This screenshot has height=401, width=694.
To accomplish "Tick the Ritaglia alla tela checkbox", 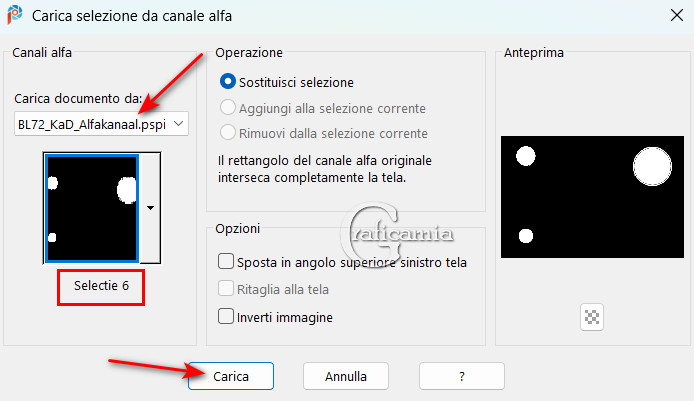I will pyautogui.click(x=226, y=290).
